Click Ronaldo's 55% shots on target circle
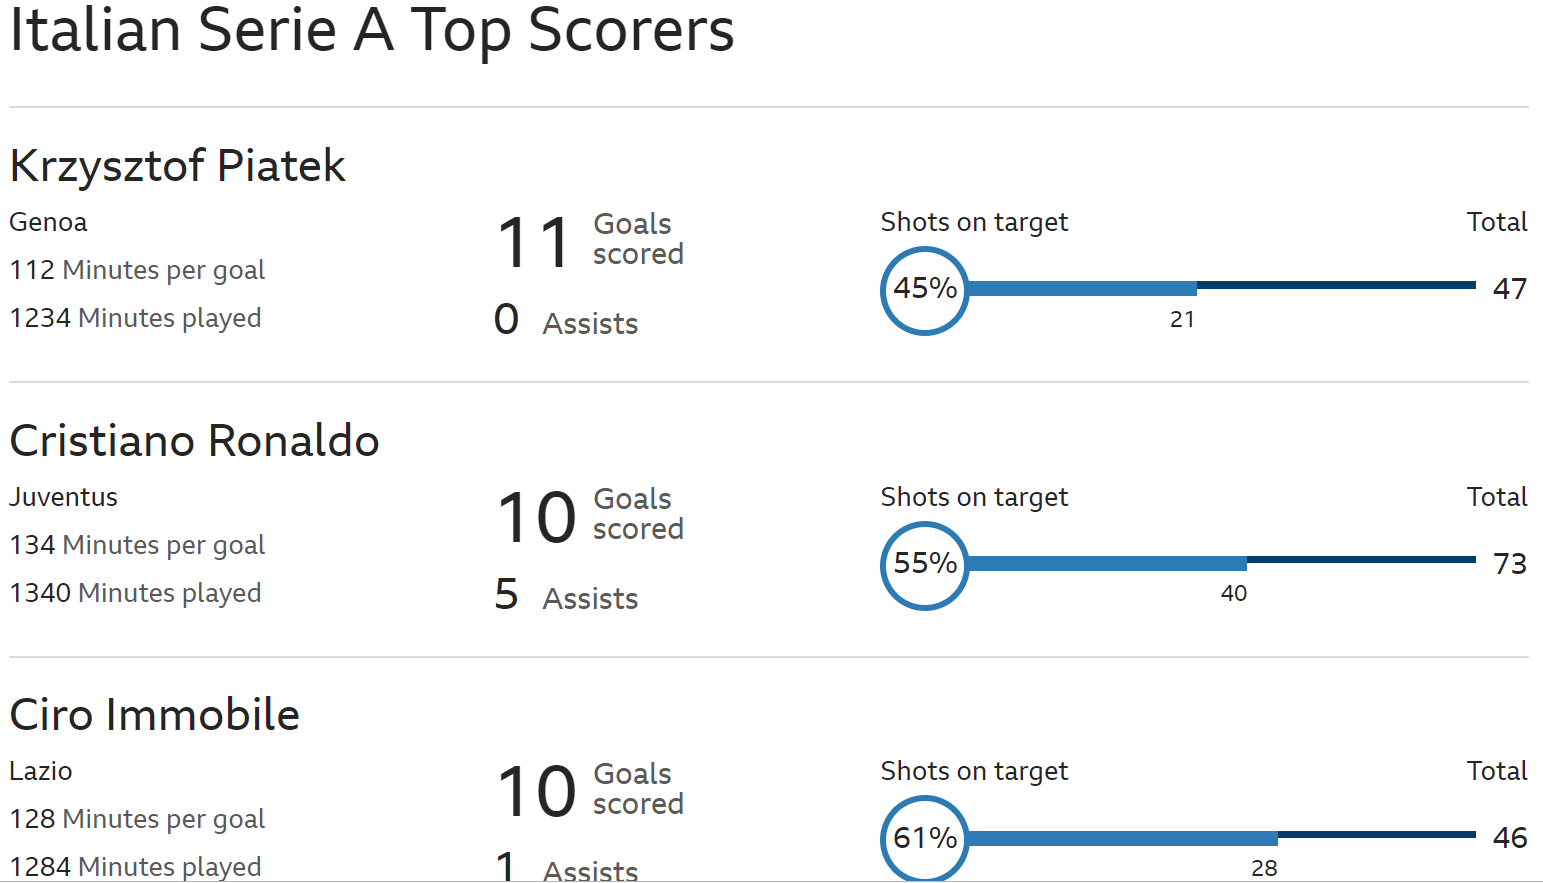 925,565
